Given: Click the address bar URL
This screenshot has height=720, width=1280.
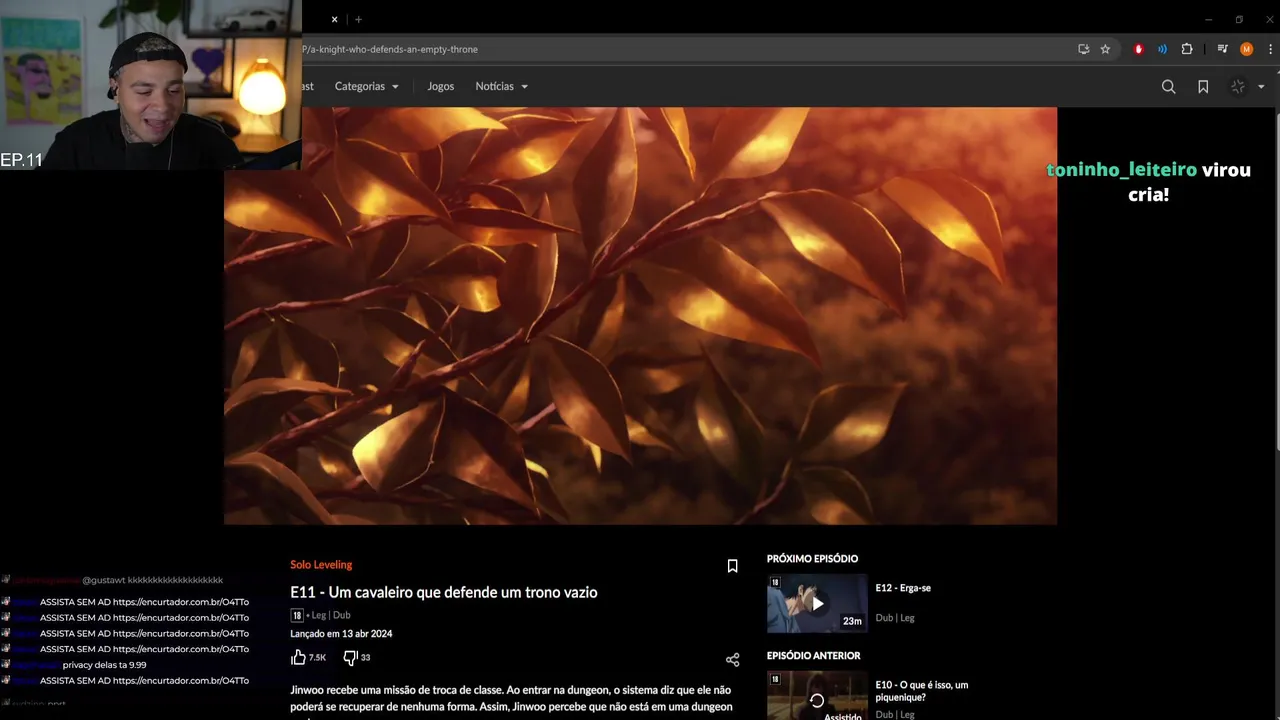Looking at the screenshot, I should 390,49.
